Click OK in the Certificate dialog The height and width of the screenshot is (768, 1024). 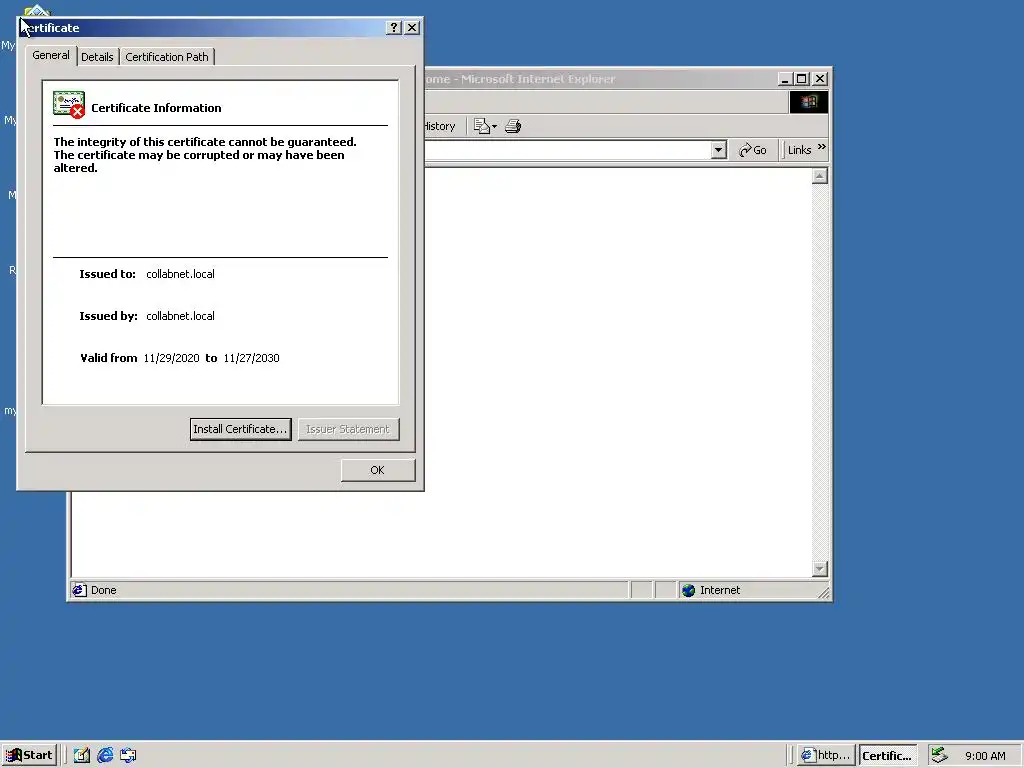(377, 470)
